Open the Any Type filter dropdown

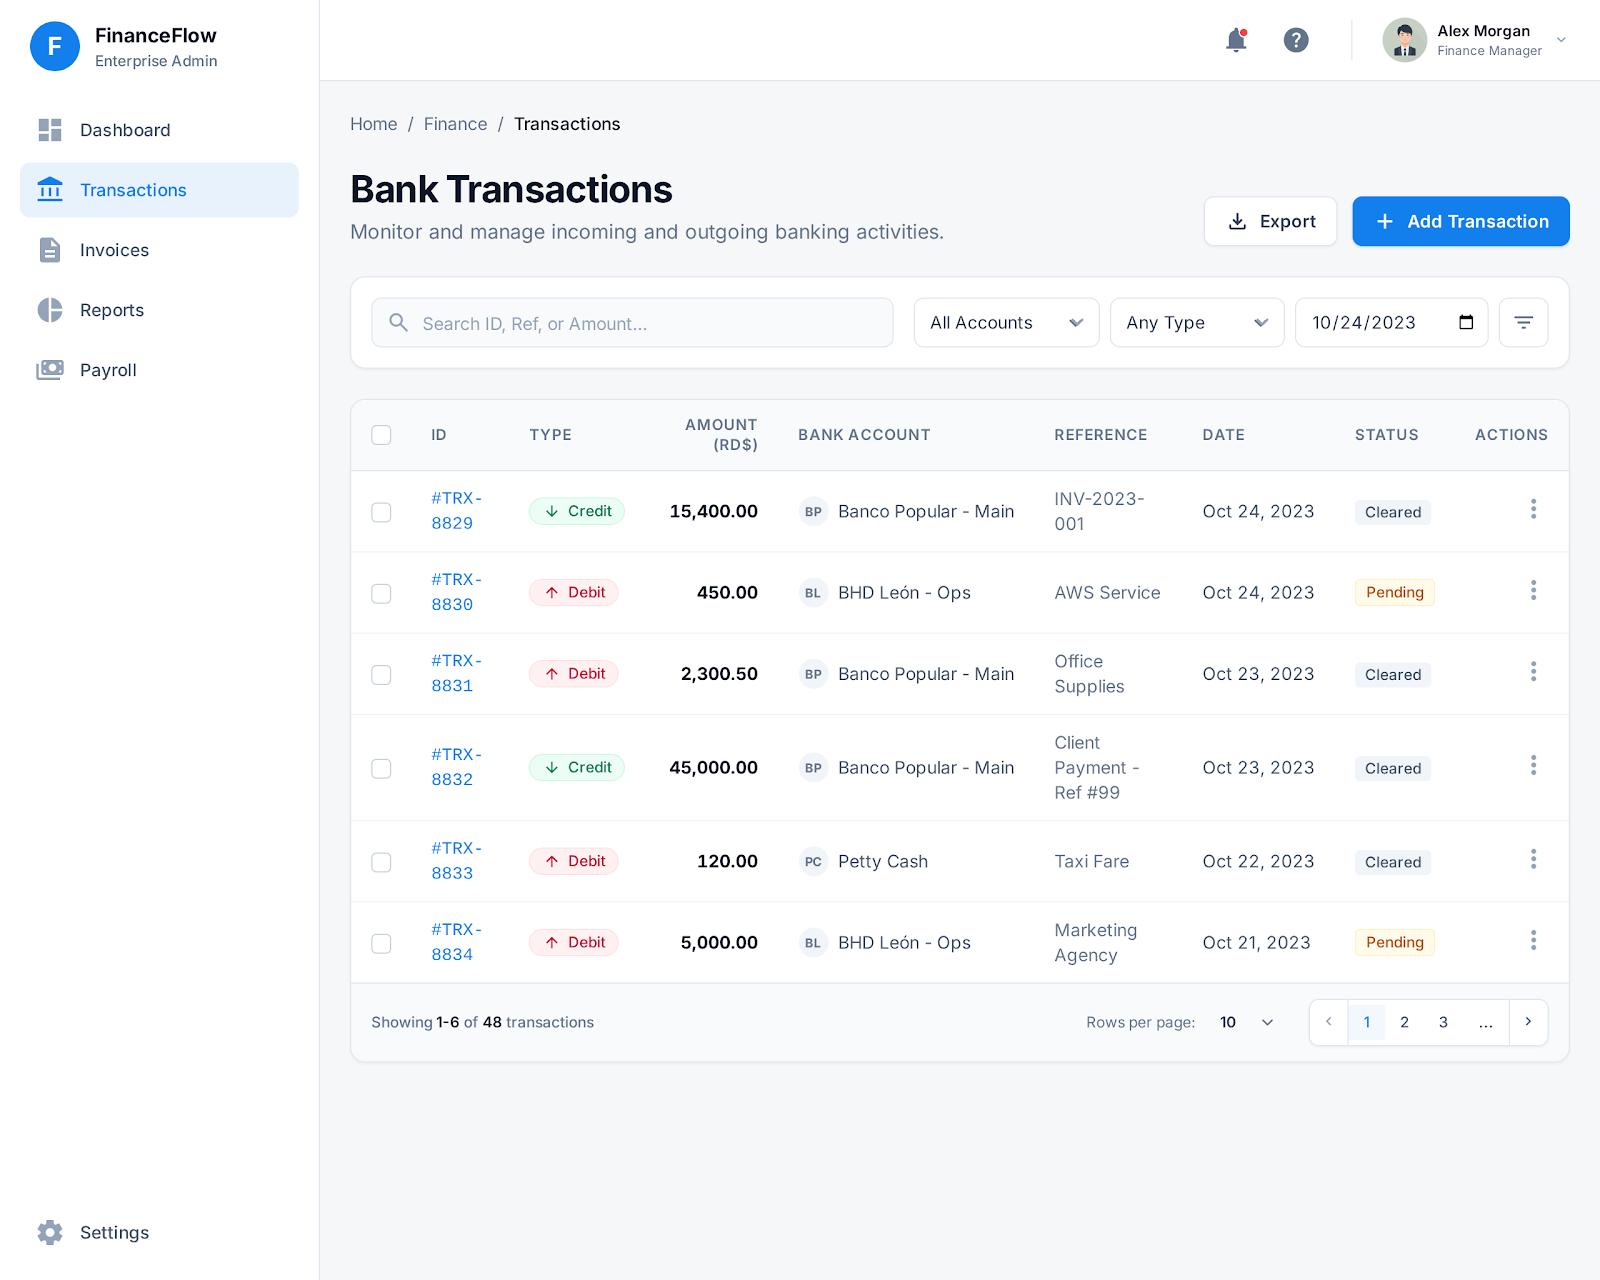pos(1196,323)
